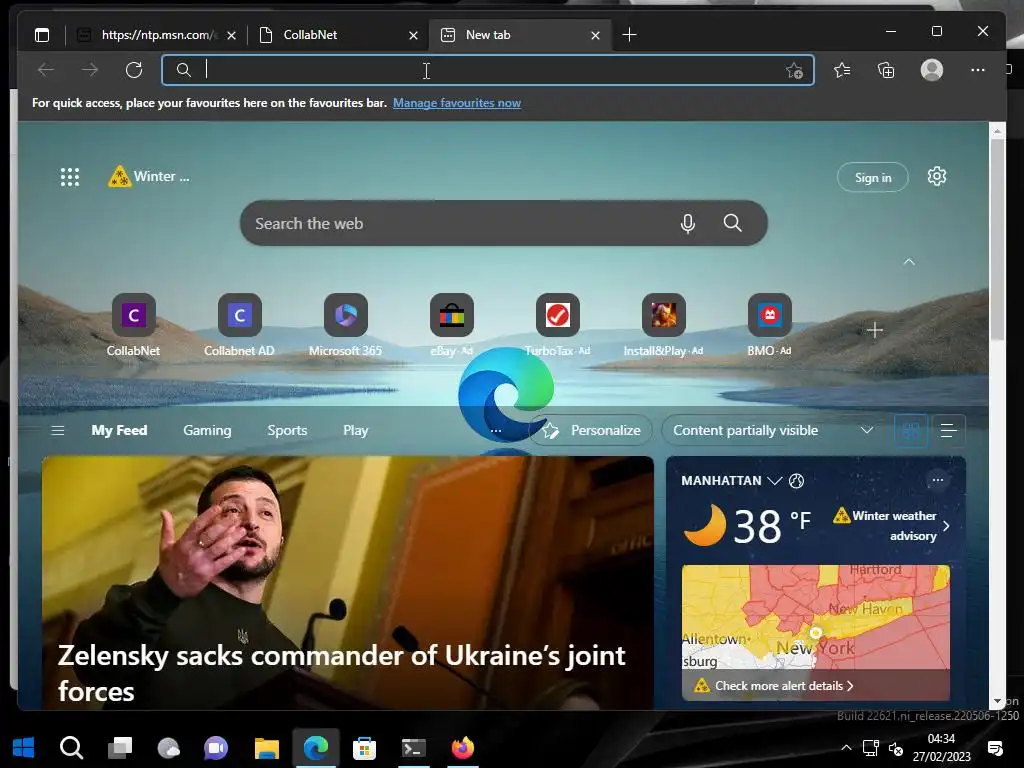Open weather card options menu
1024x768 pixels.
coord(938,480)
